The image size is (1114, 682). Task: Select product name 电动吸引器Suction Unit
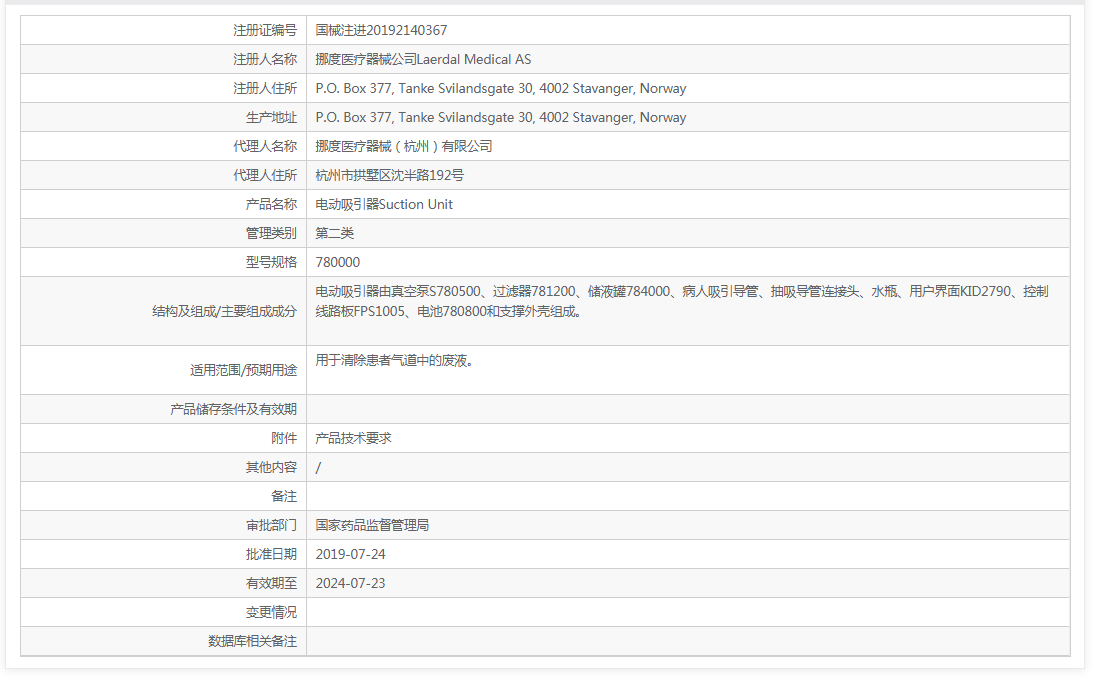pos(384,204)
